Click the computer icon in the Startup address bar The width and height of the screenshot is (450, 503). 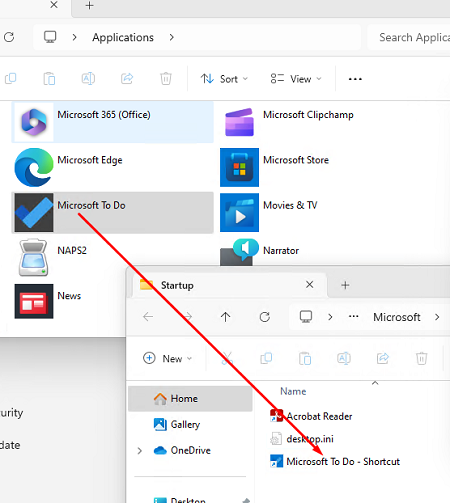pos(306,317)
